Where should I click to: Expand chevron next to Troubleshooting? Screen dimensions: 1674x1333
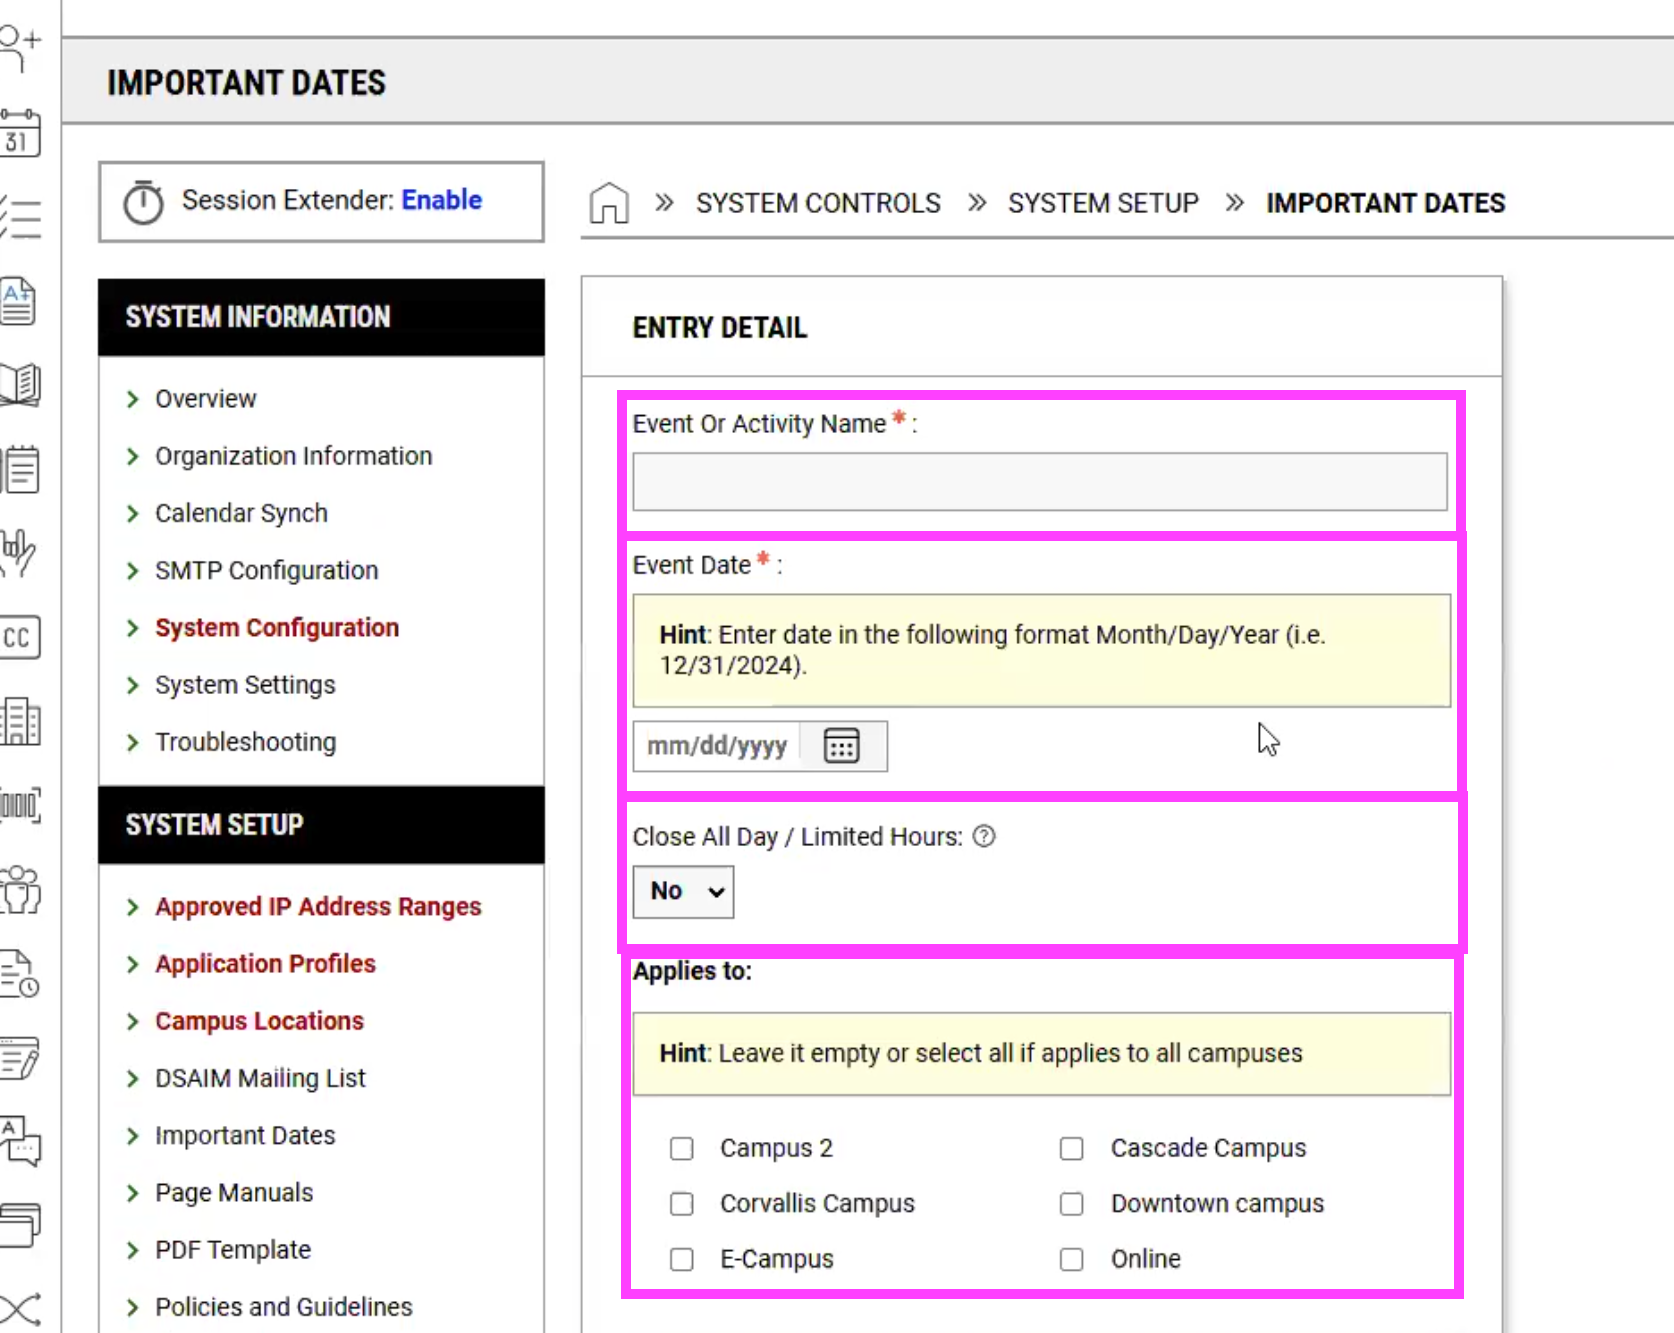point(132,742)
